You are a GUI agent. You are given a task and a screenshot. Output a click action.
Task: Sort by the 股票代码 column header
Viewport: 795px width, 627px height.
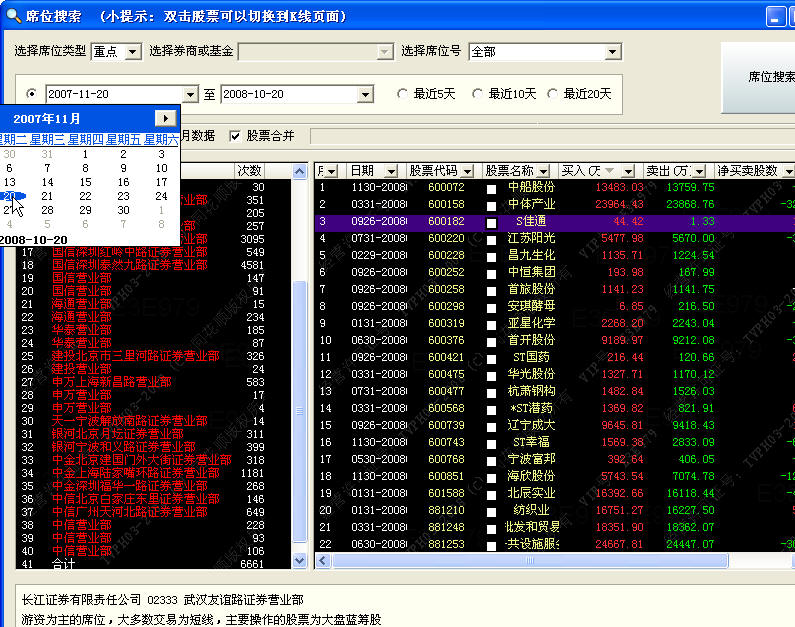(440, 171)
